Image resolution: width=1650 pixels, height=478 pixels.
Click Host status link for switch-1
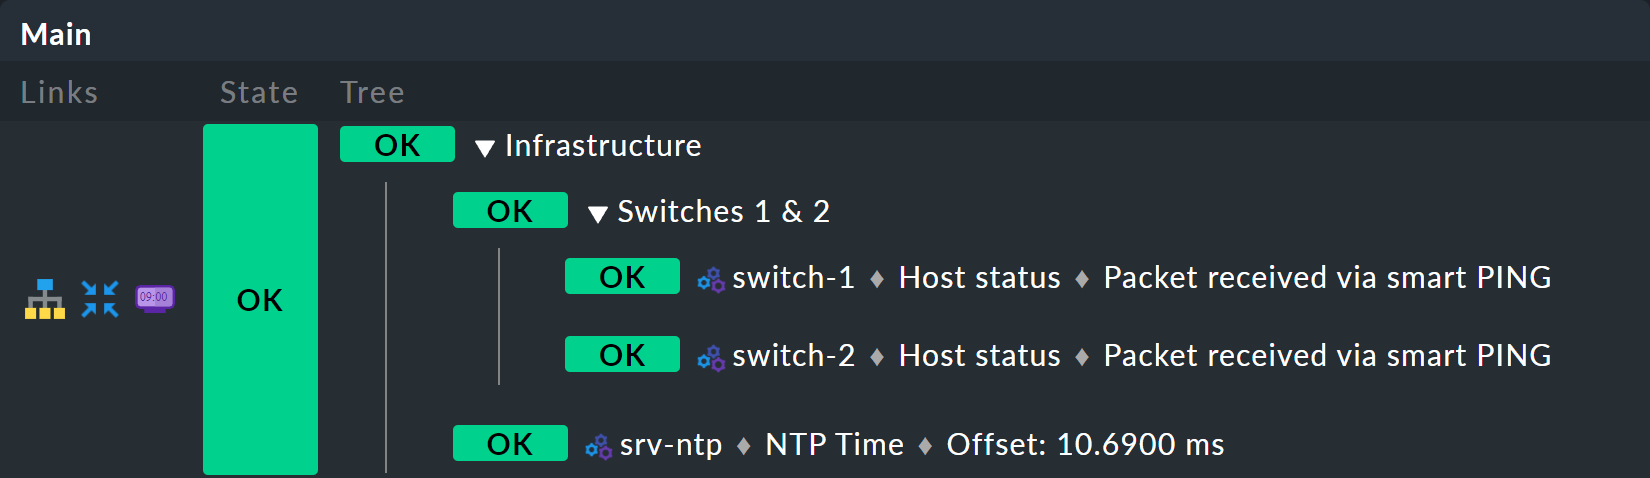click(979, 278)
